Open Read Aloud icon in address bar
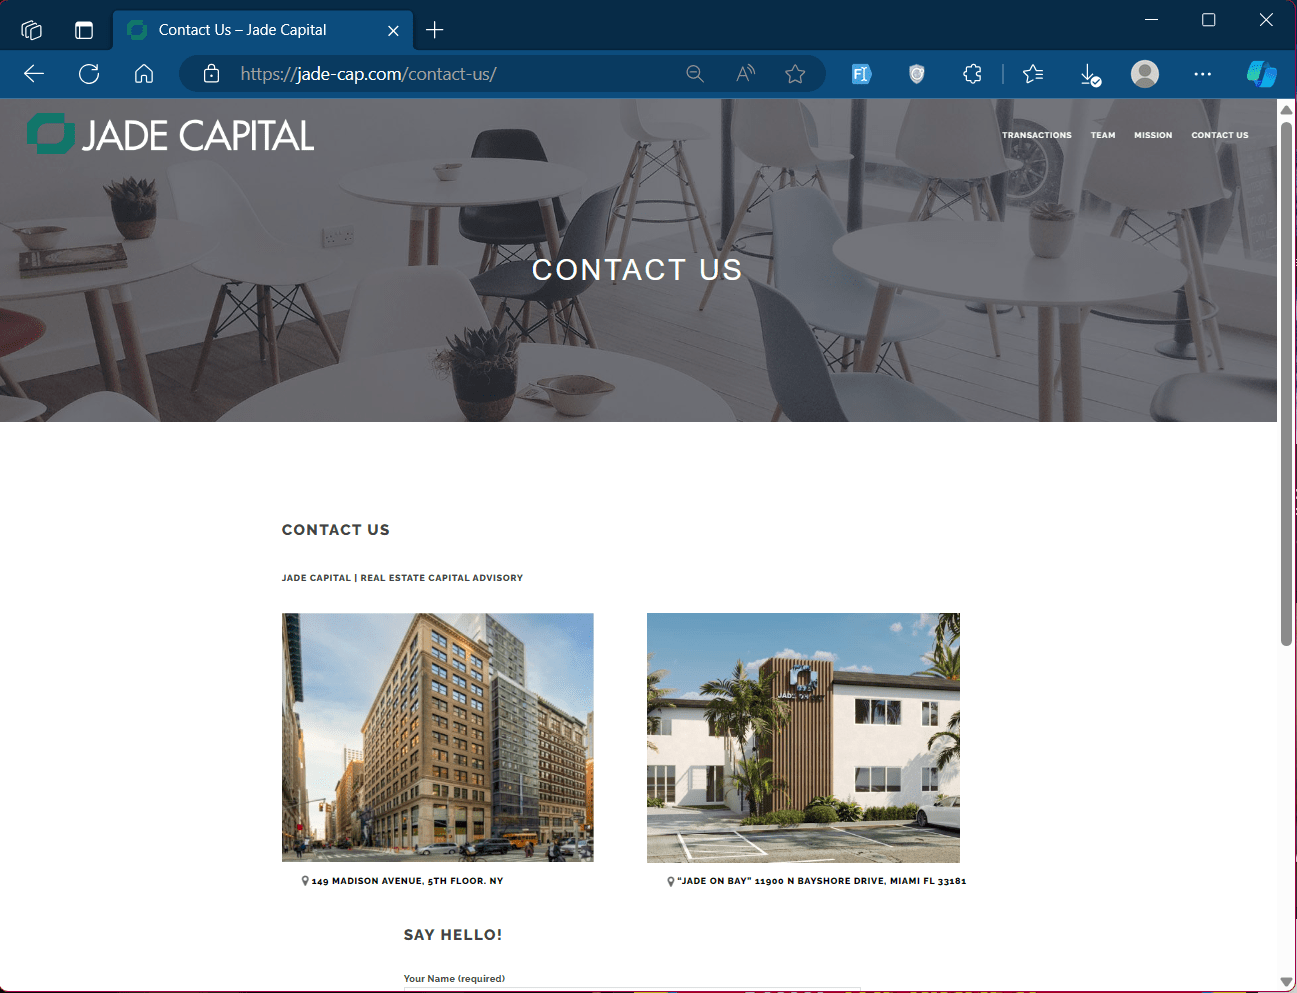Viewport: 1297px width, 993px height. coord(745,74)
